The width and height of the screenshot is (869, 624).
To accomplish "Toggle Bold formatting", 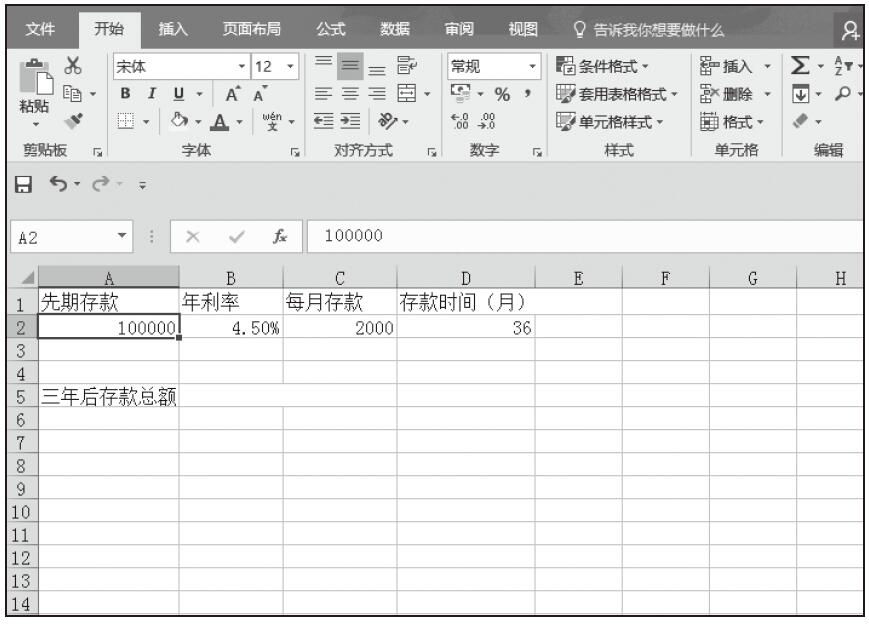I will coord(127,95).
